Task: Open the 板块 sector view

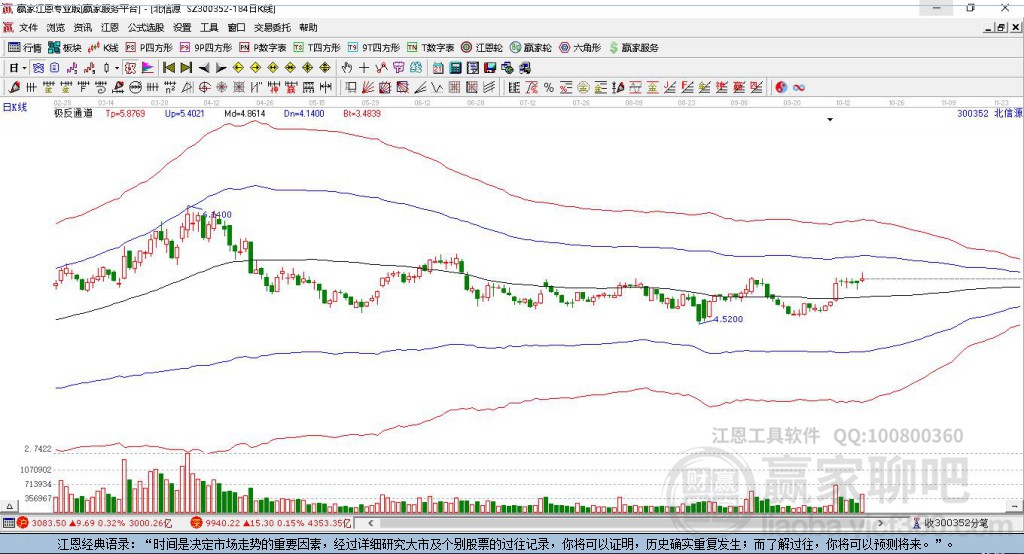Action: point(64,48)
